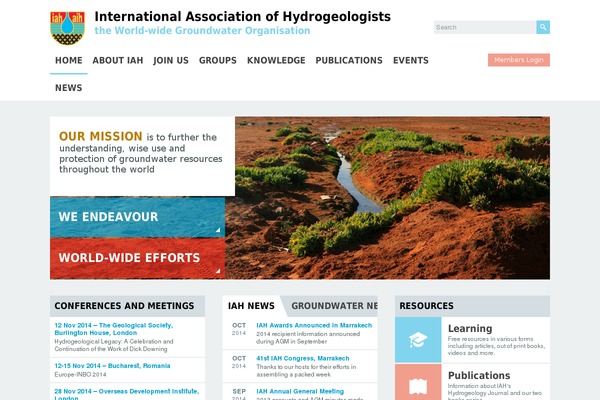
Task: Open the Overseas Development Institute event link
Action: click(127, 394)
